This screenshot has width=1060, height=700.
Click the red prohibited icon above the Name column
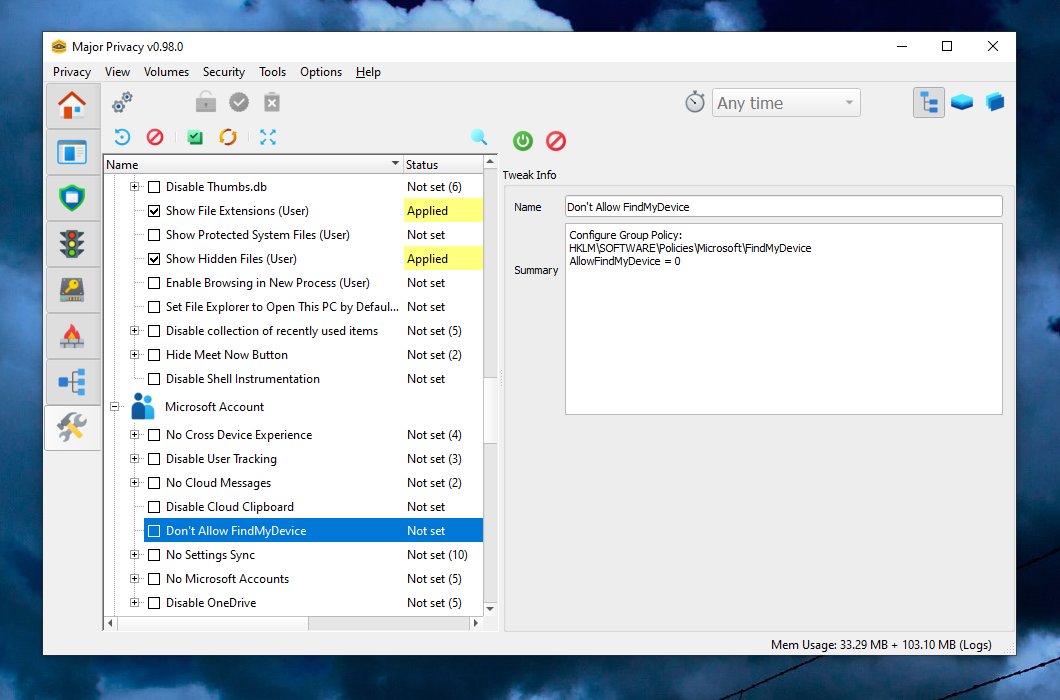point(155,137)
